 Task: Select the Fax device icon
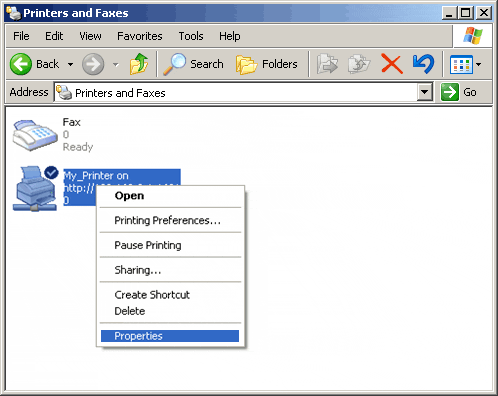(x=35, y=135)
